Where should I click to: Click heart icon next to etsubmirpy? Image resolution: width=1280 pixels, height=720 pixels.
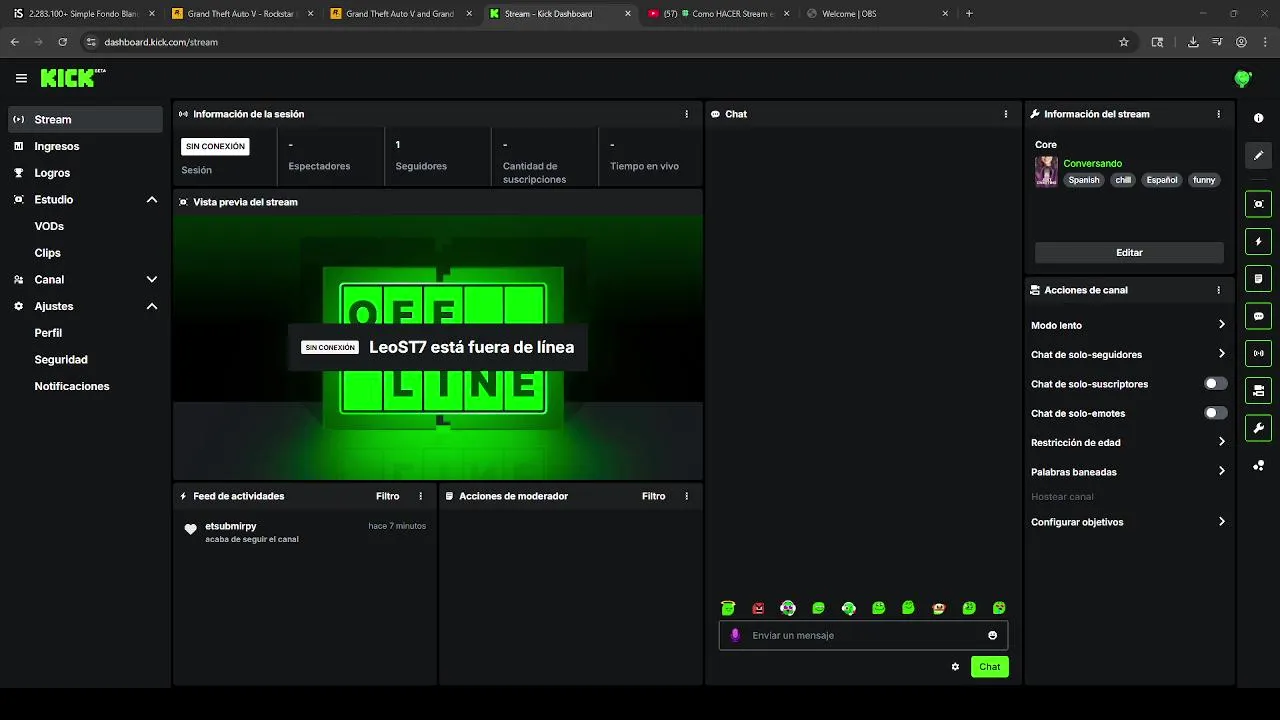[x=190, y=530]
